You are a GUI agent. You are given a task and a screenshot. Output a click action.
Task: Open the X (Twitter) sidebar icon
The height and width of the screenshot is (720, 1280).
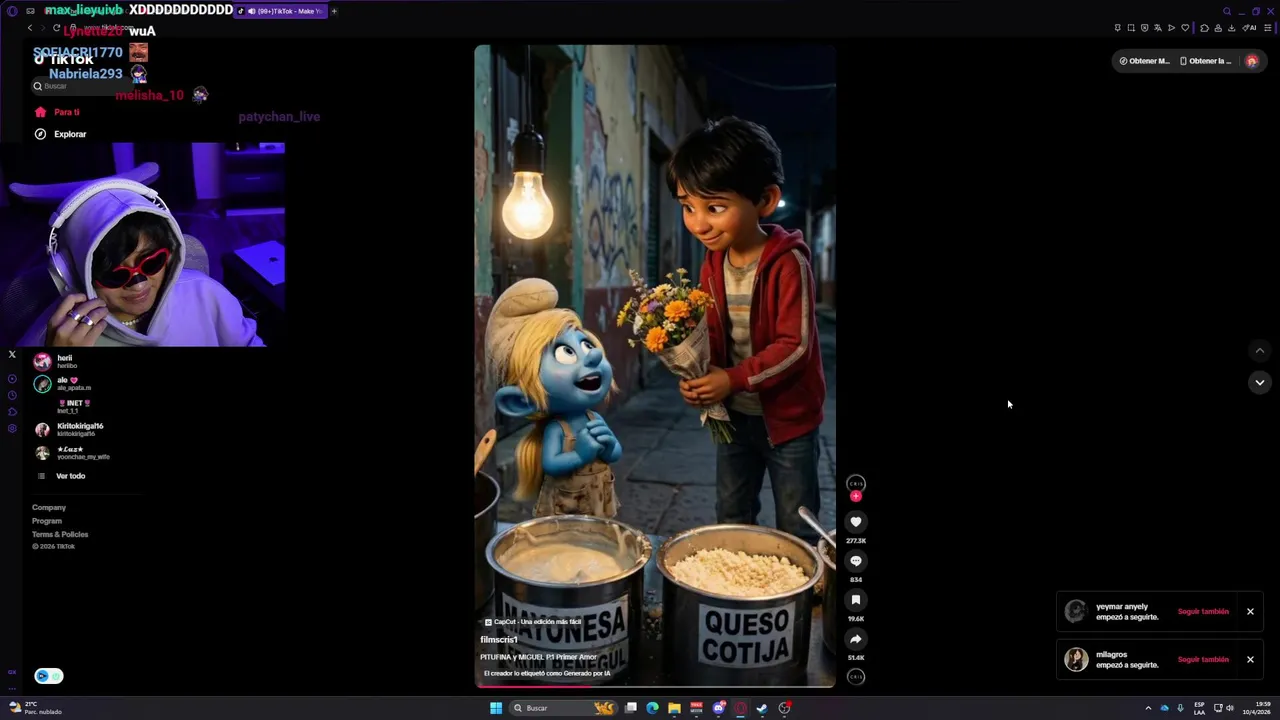tap(12, 354)
